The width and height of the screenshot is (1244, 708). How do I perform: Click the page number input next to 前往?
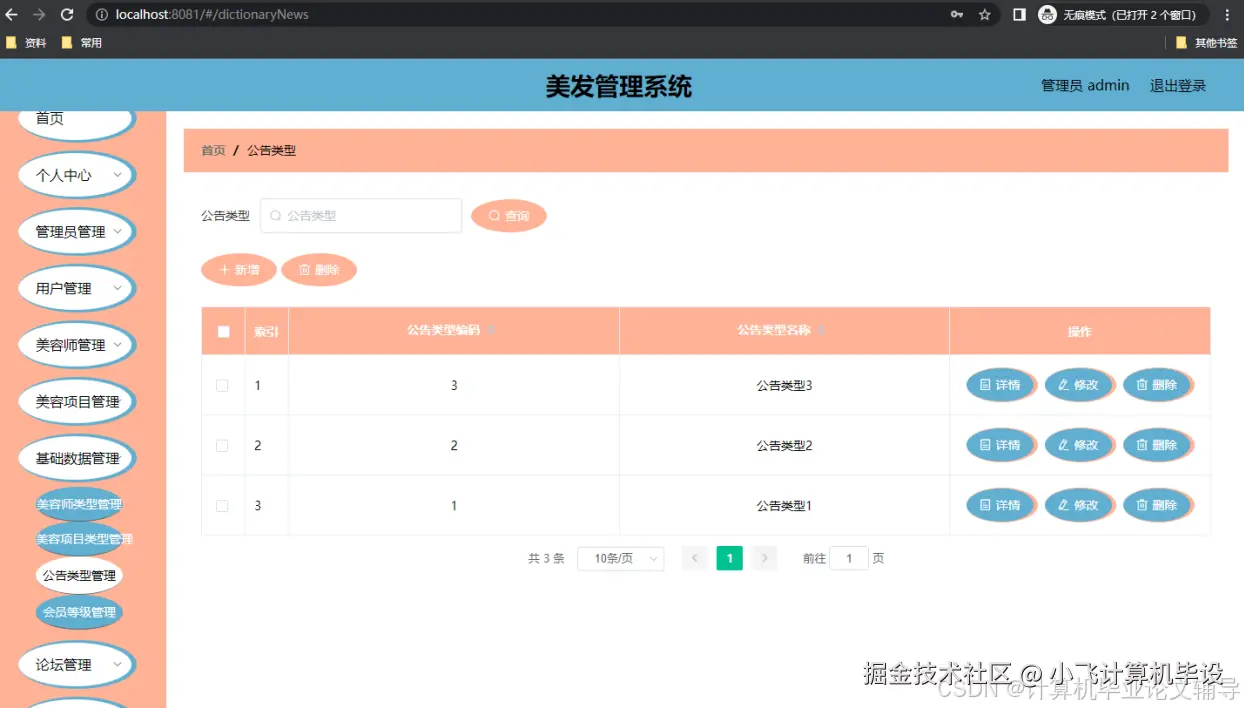click(849, 558)
